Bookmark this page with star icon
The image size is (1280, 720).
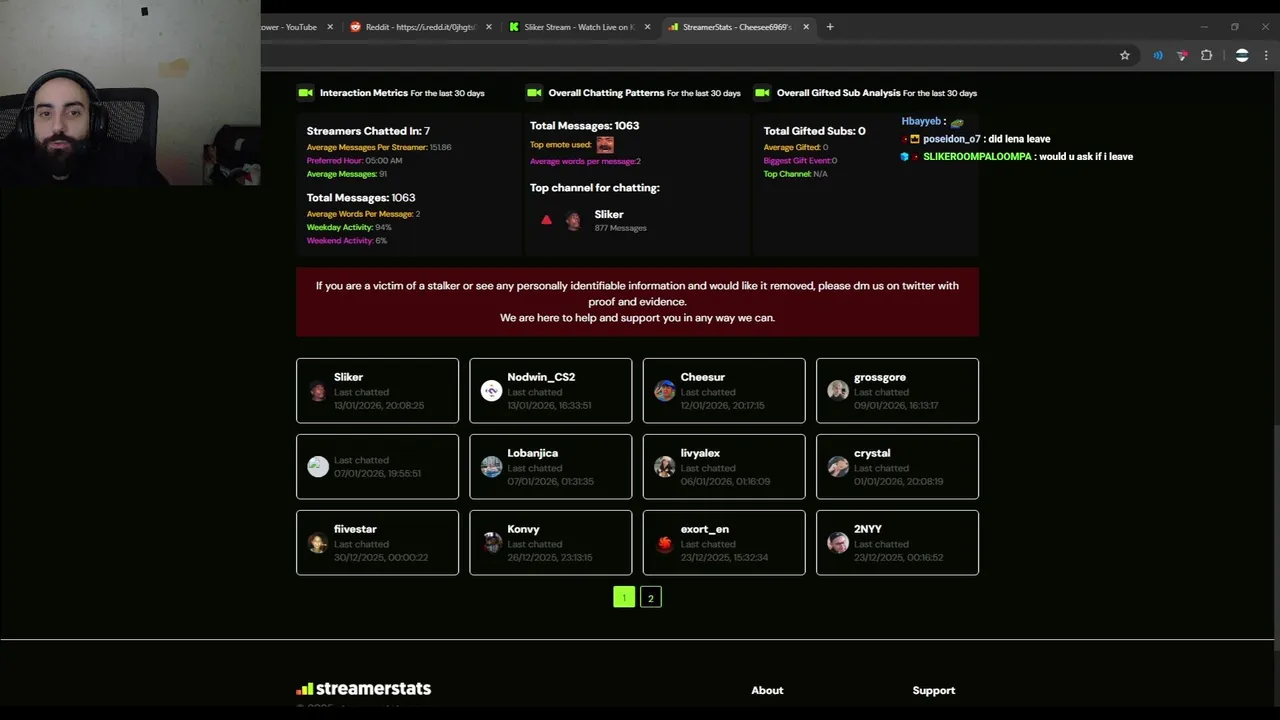tap(1125, 56)
